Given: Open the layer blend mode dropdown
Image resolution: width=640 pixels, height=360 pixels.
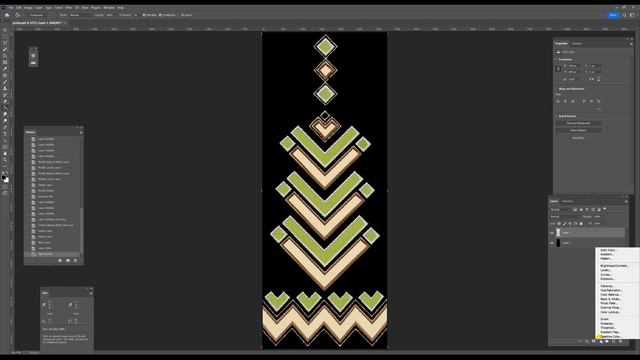Looking at the screenshot, I should [565, 217].
